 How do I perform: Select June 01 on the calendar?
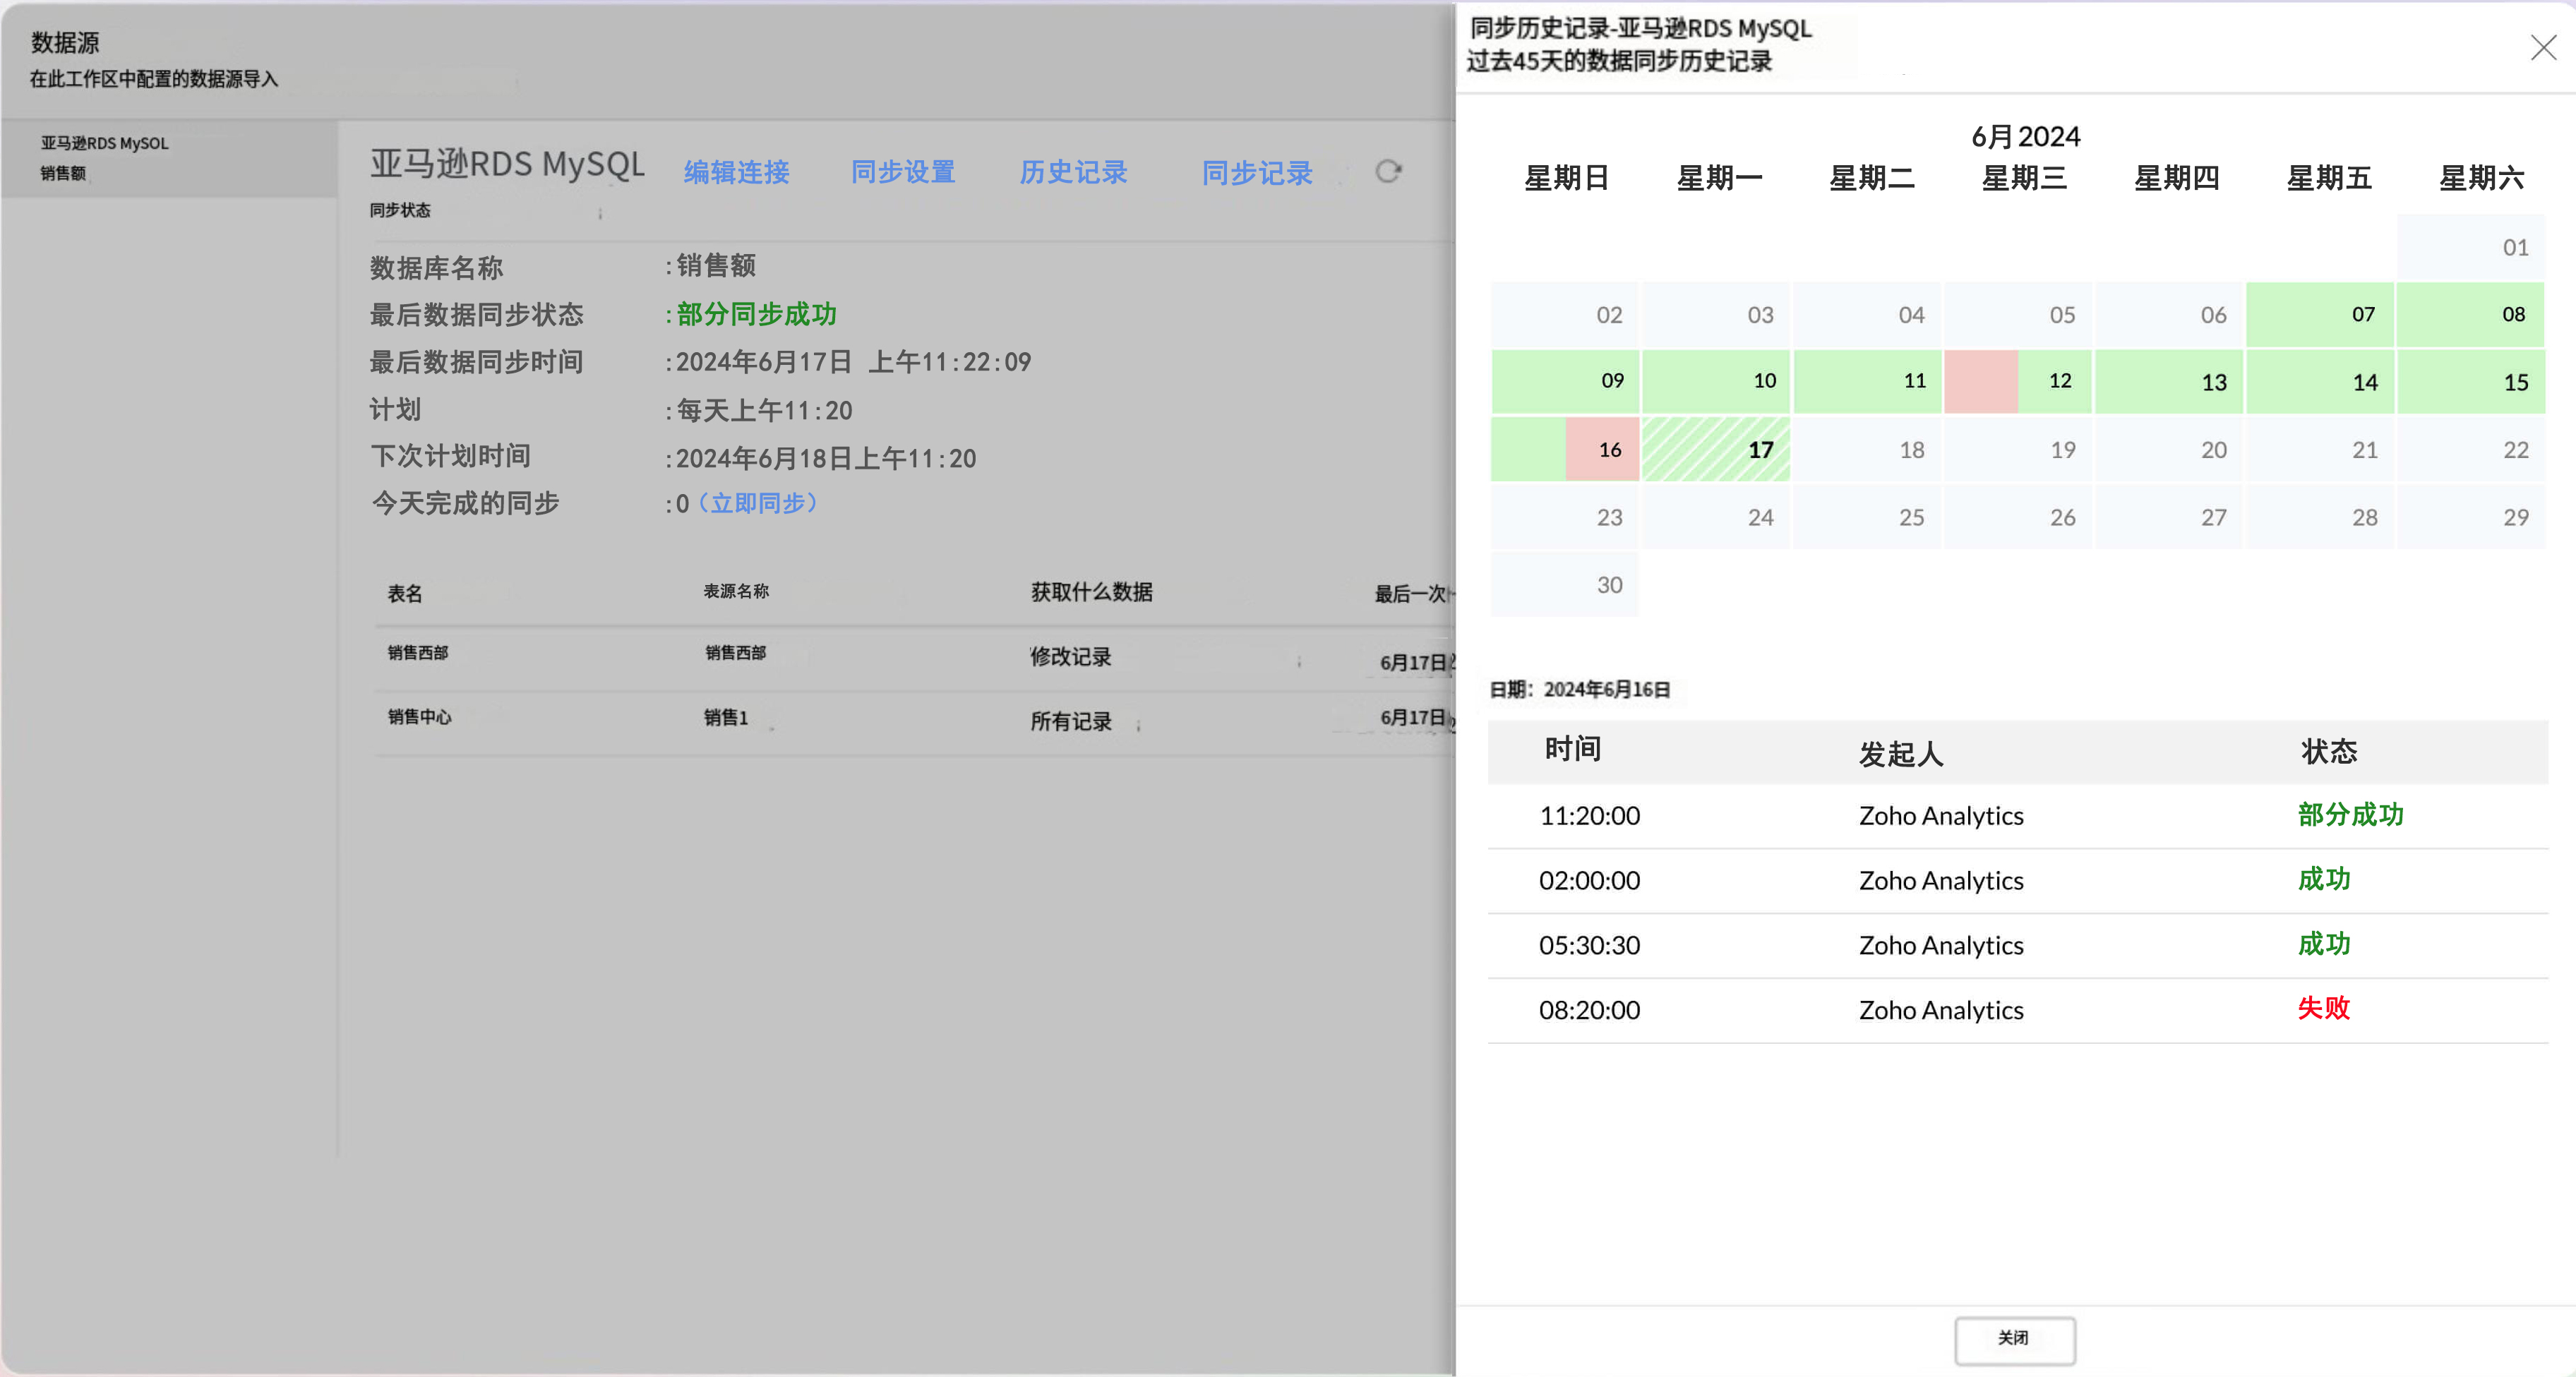[2471, 247]
